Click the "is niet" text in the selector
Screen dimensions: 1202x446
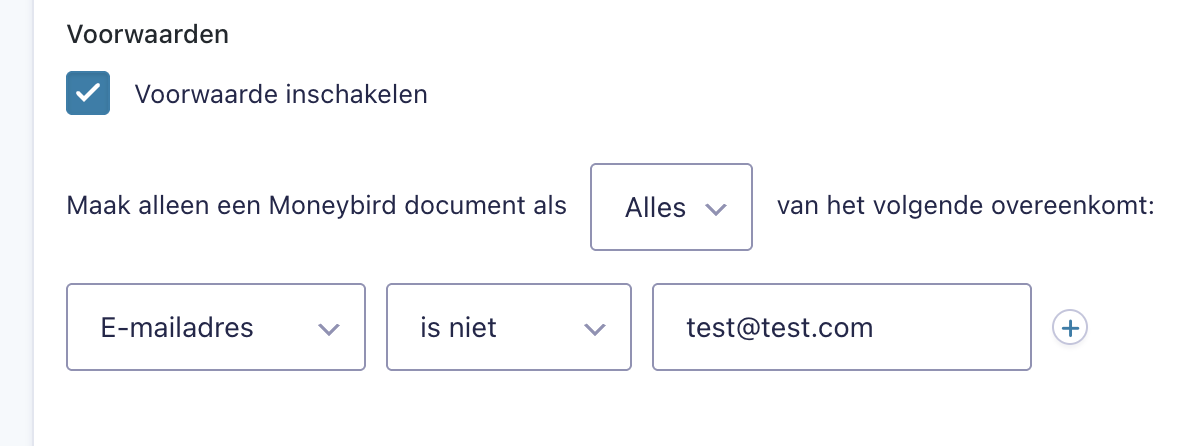click(458, 328)
